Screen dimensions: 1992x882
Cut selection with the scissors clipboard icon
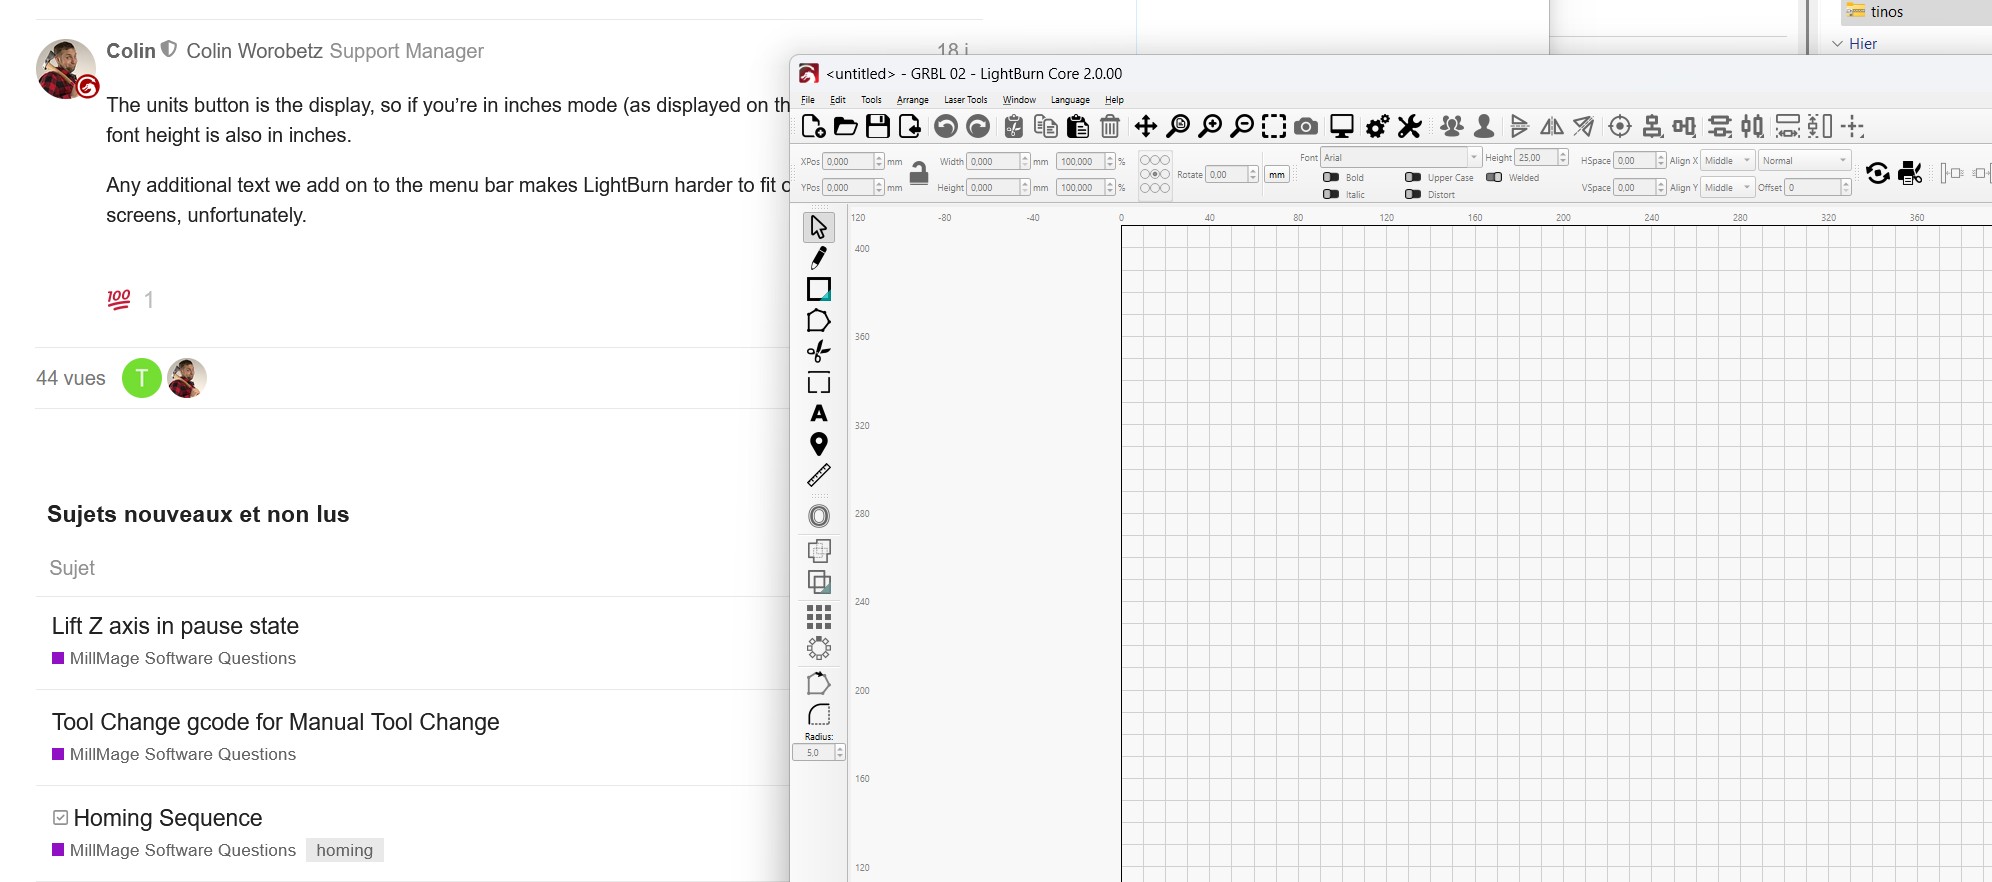[x=1014, y=126]
